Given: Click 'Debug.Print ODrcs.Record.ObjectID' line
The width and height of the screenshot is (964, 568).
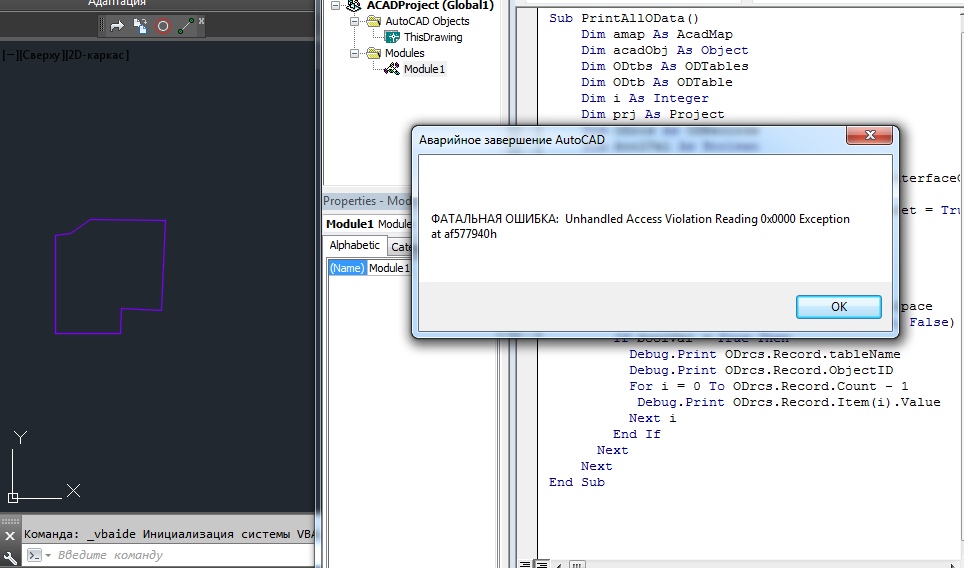Looking at the screenshot, I should [x=761, y=370].
